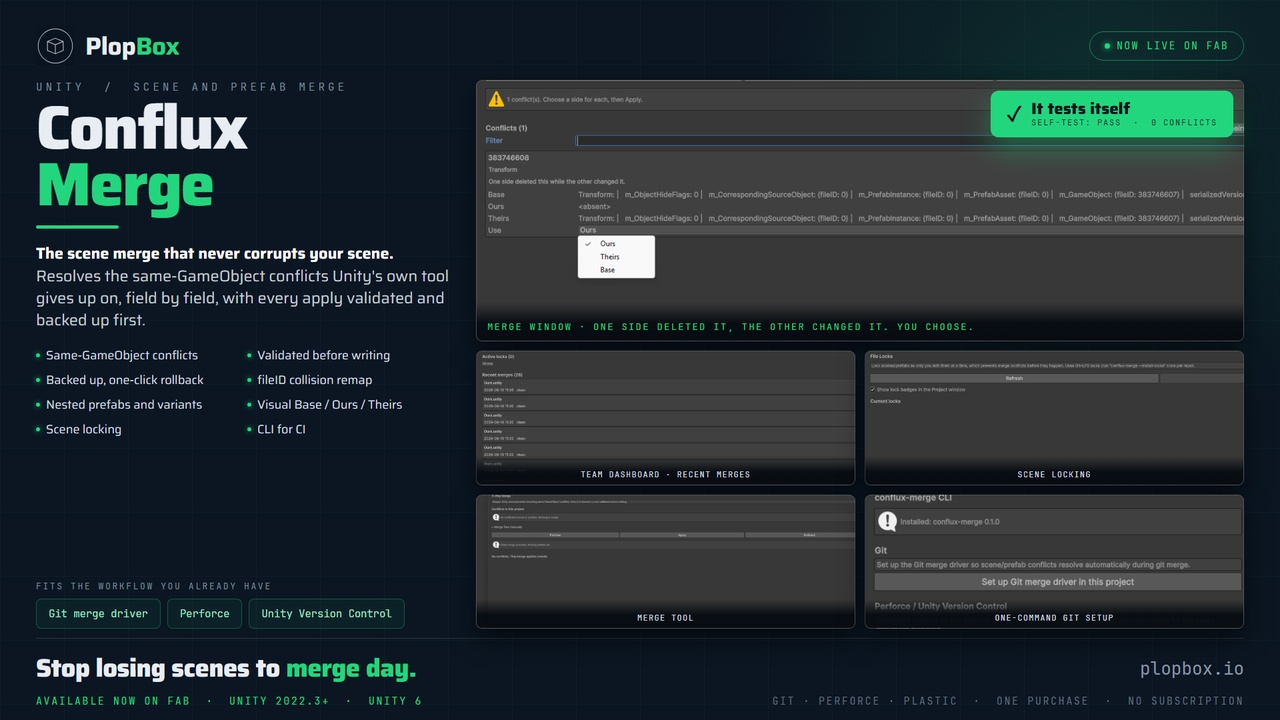Screen dimensions: 1280x720
Task: Click the Validated before writing bullet
Action: (324, 355)
